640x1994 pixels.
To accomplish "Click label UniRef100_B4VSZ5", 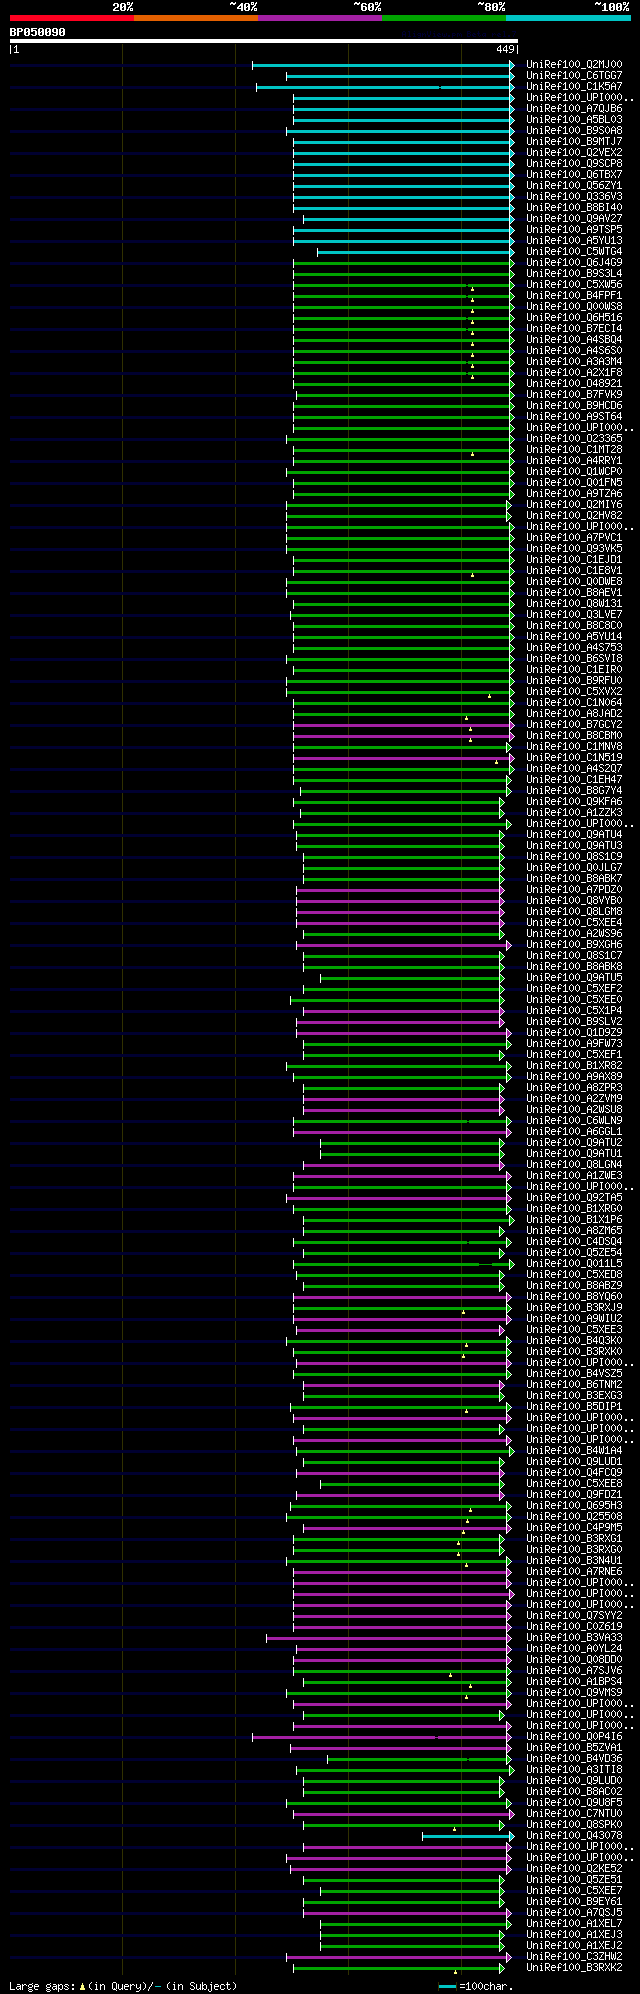I will tap(574, 1373).
